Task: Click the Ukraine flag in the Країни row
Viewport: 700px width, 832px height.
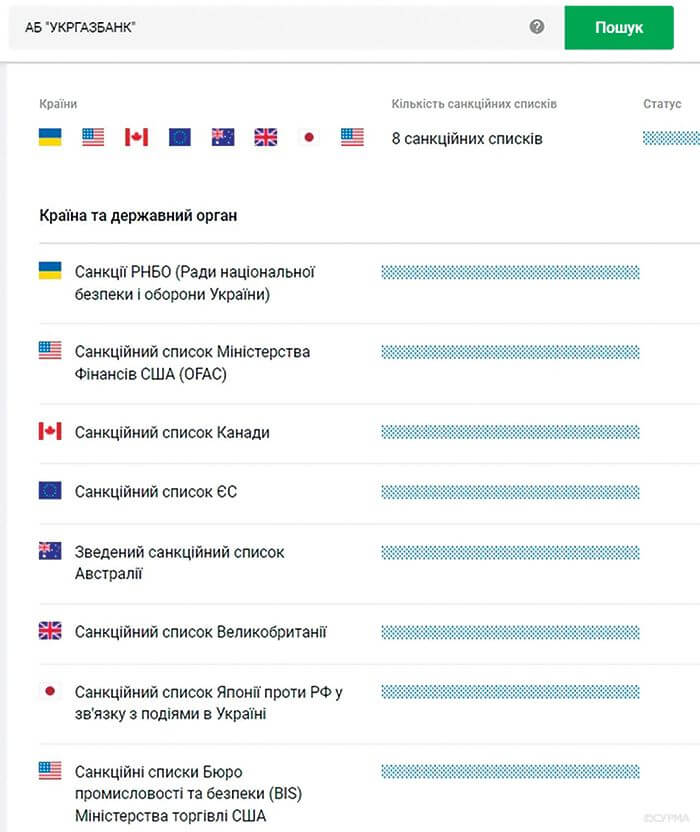Action: pos(50,137)
